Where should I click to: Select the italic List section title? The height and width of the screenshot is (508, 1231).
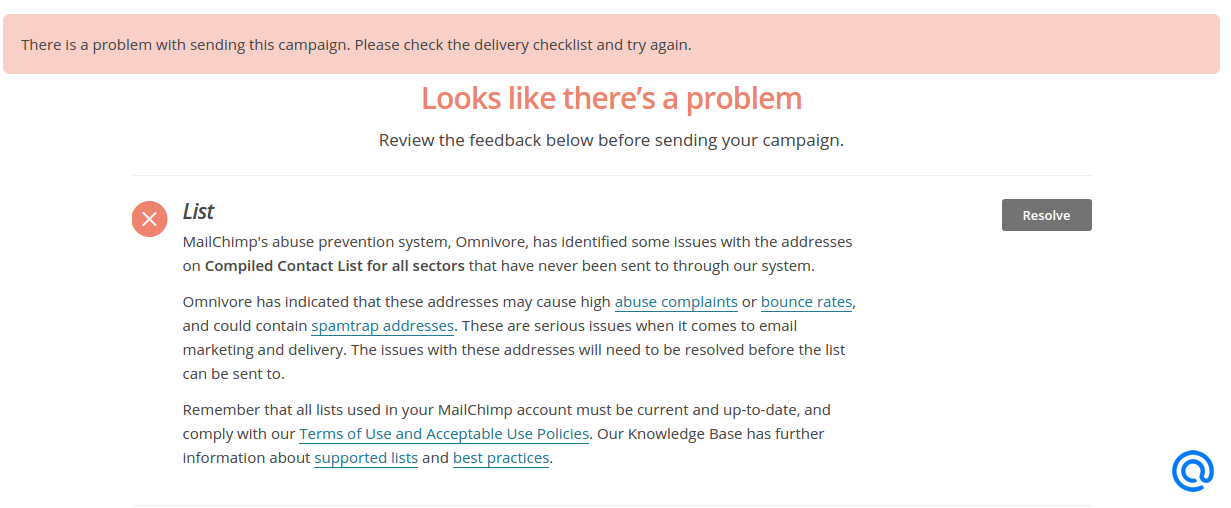click(198, 212)
